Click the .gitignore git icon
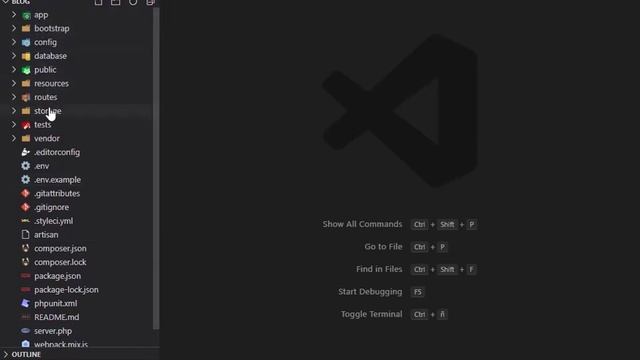The height and width of the screenshot is (360, 640). (25, 207)
